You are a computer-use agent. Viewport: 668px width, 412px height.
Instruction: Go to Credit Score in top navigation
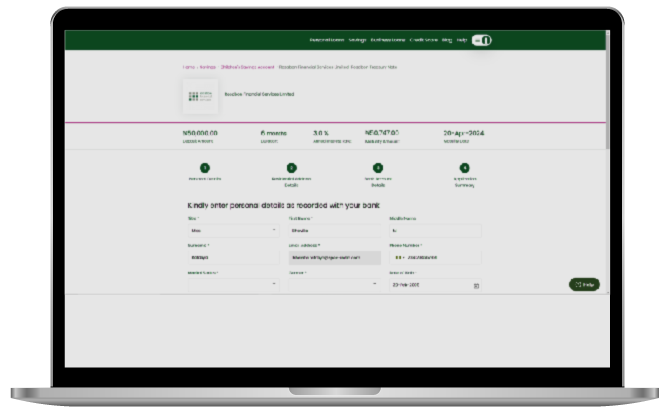[423, 40]
